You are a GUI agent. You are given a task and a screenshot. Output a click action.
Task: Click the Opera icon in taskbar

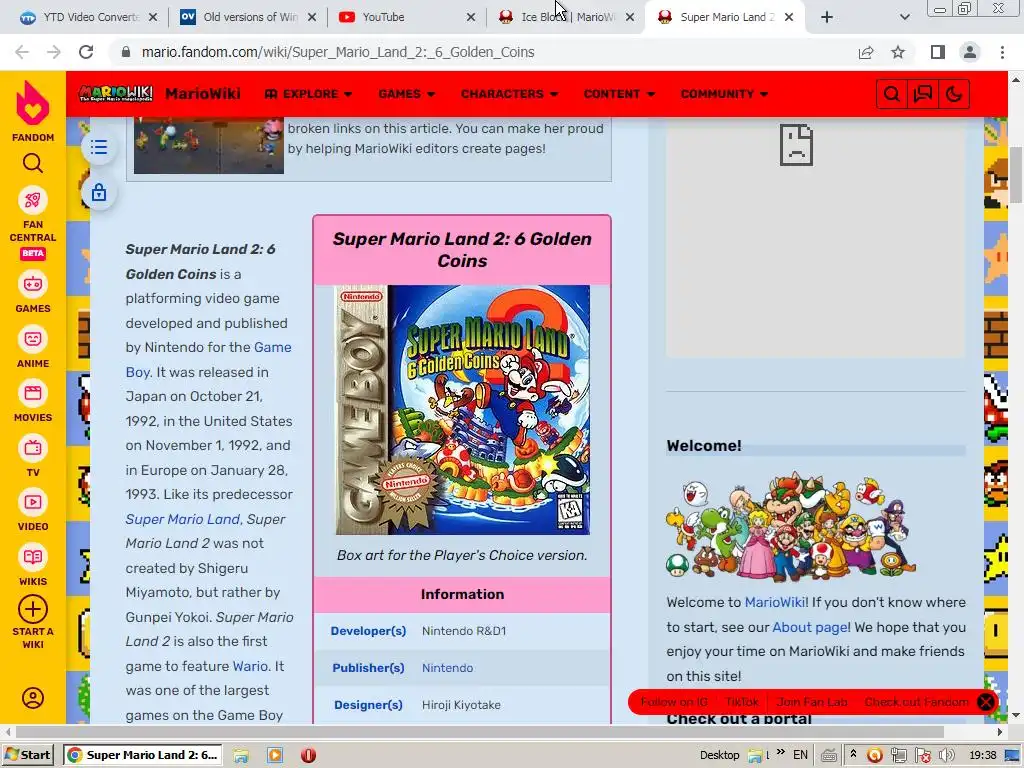click(x=309, y=755)
